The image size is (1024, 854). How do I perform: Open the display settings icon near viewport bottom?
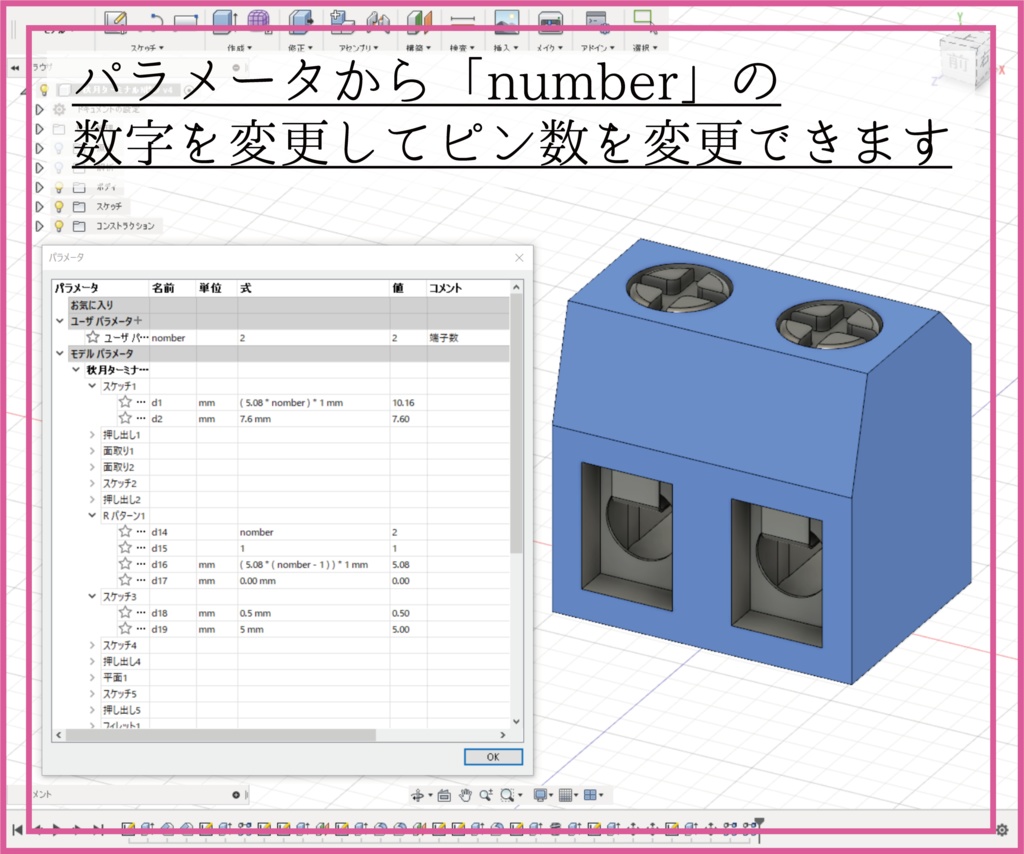[x=540, y=795]
